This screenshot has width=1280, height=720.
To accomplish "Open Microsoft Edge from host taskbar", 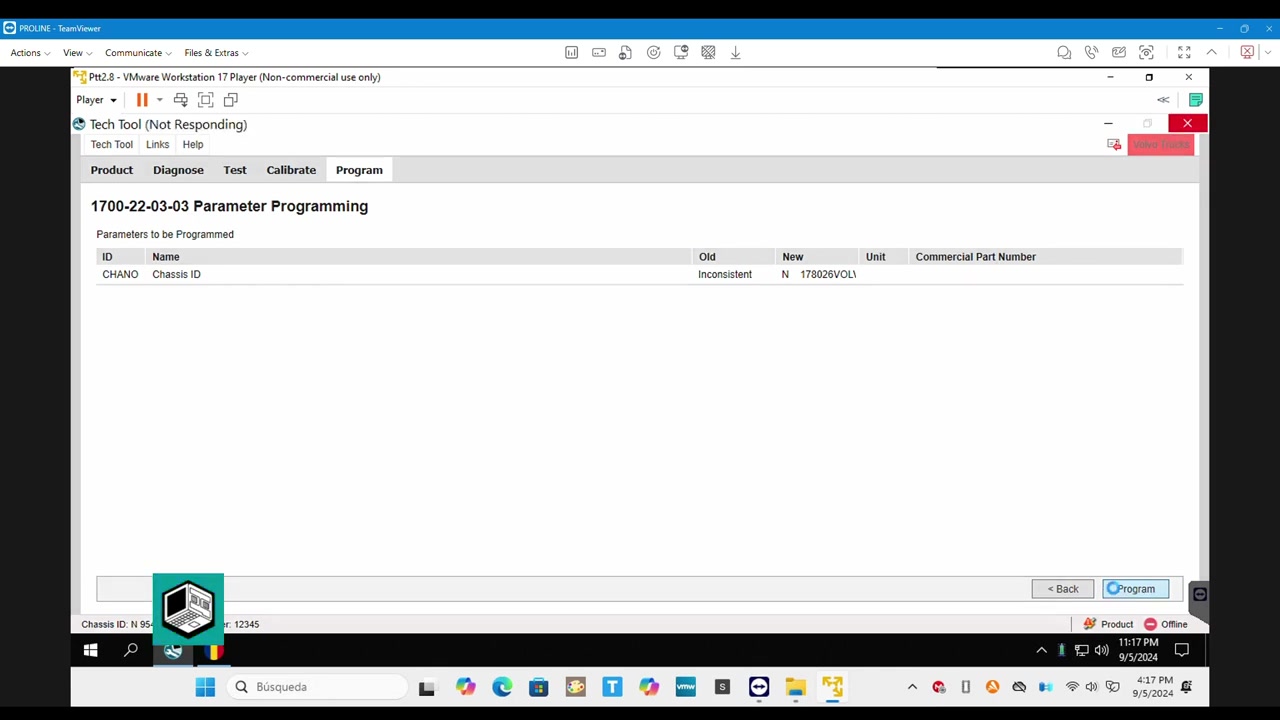I will pos(502,687).
